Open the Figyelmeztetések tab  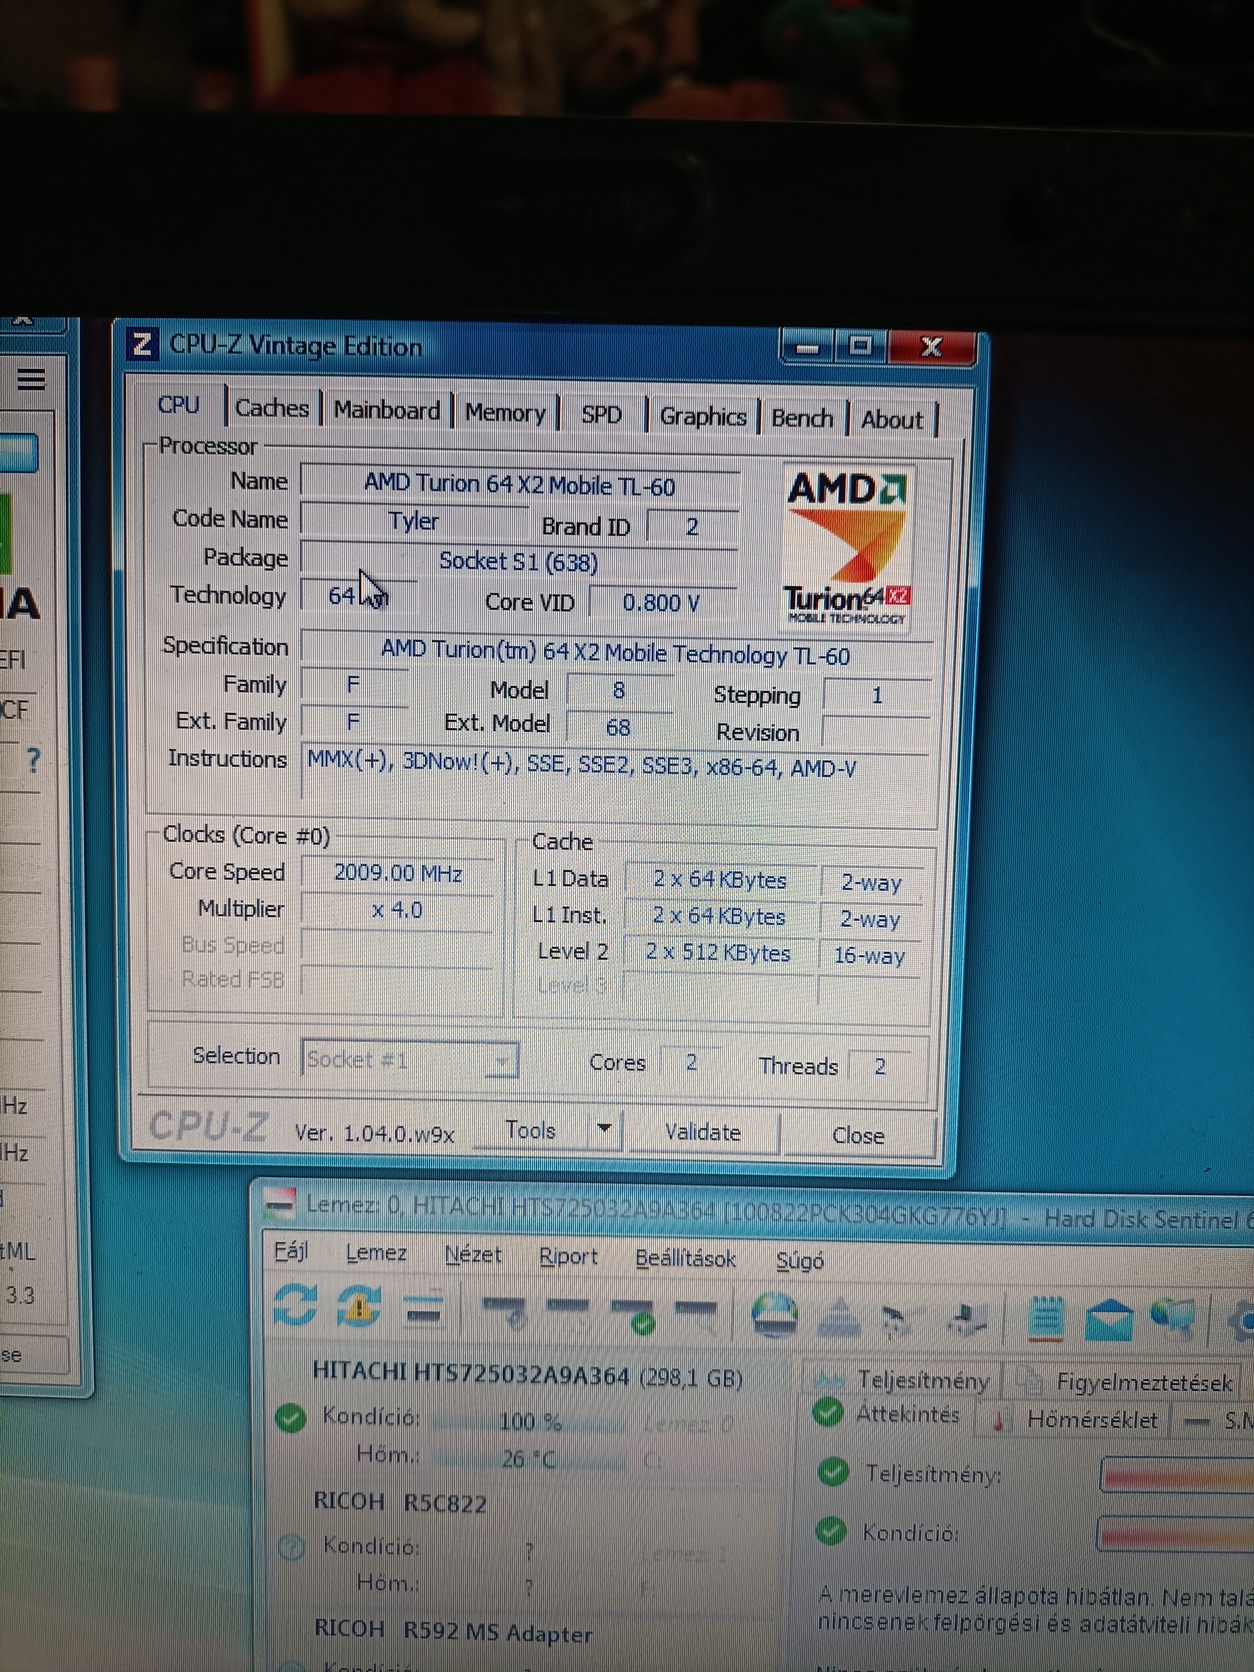point(1128,1382)
